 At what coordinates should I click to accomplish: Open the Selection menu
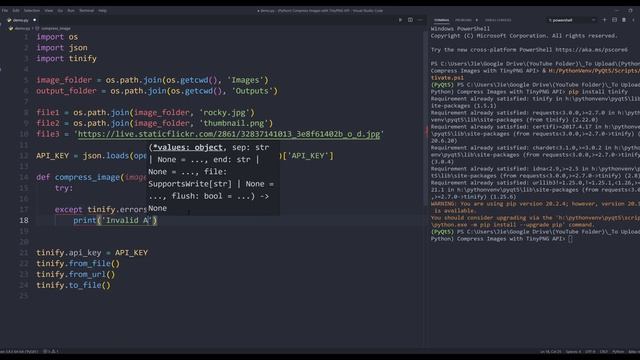pyautogui.click(x=31, y=11)
